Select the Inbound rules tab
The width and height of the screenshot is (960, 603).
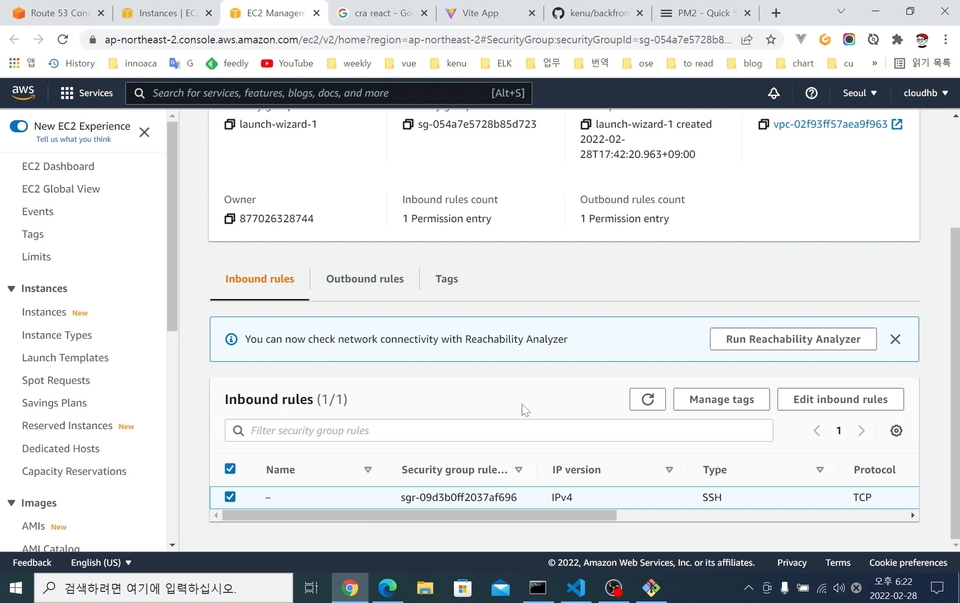tap(260, 279)
